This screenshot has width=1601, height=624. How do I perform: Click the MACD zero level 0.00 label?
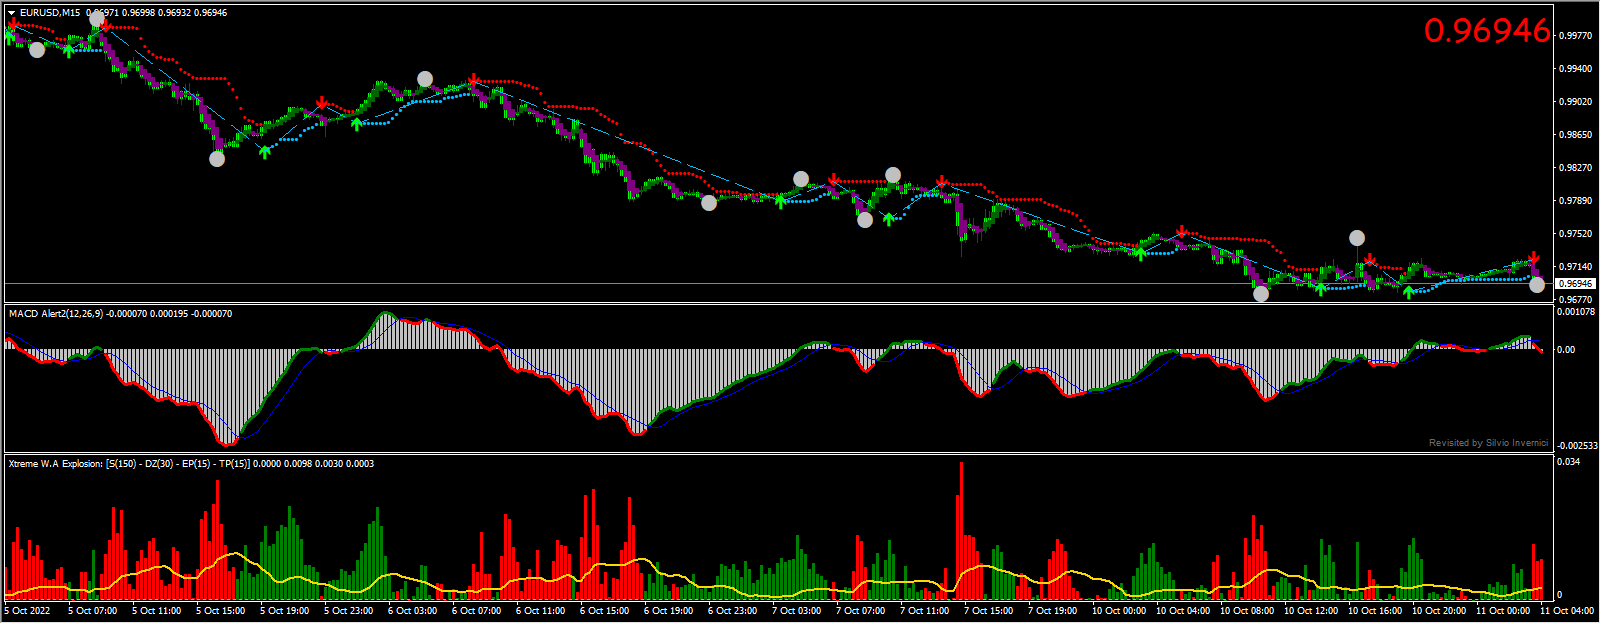pyautogui.click(x=1565, y=350)
